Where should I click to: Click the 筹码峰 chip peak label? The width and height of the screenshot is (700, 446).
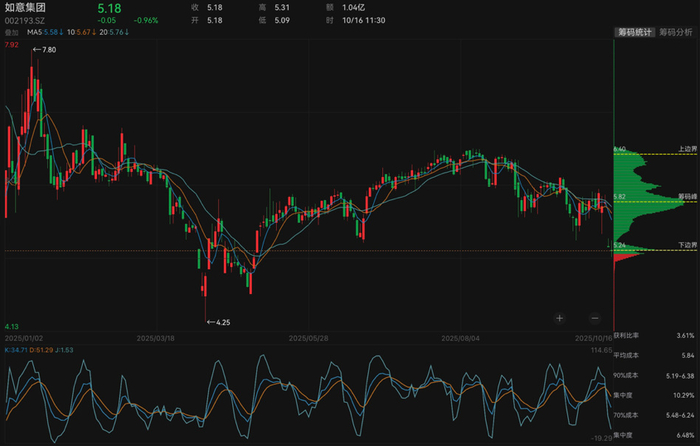pyautogui.click(x=686, y=196)
